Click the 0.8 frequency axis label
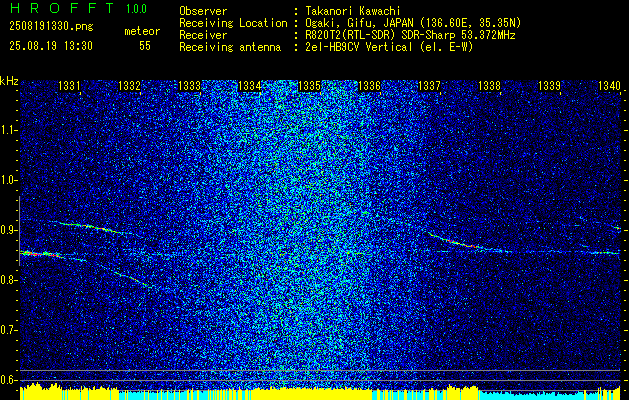Viewport: 629px width, 400px height. [x=9, y=280]
